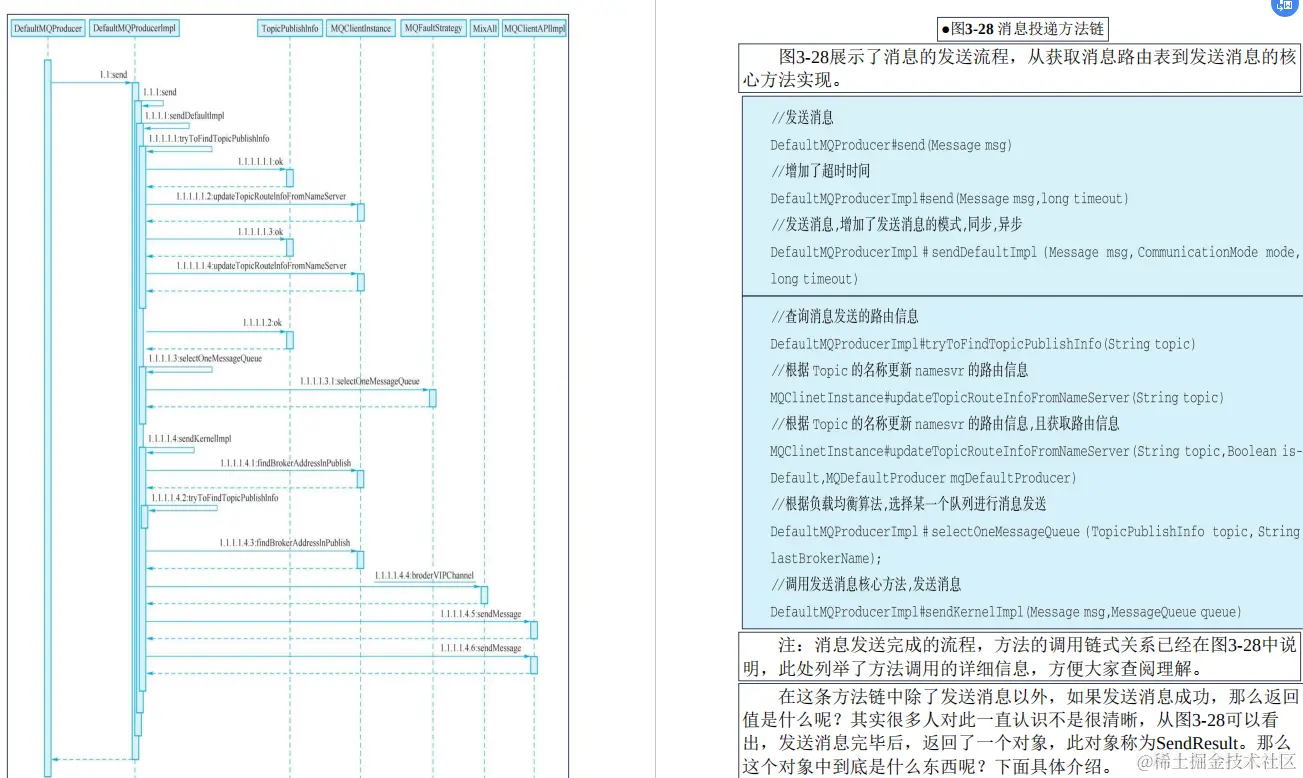This screenshot has height=778, width=1303.
Task: Click the '1.1:send' message label
Action: 113,75
